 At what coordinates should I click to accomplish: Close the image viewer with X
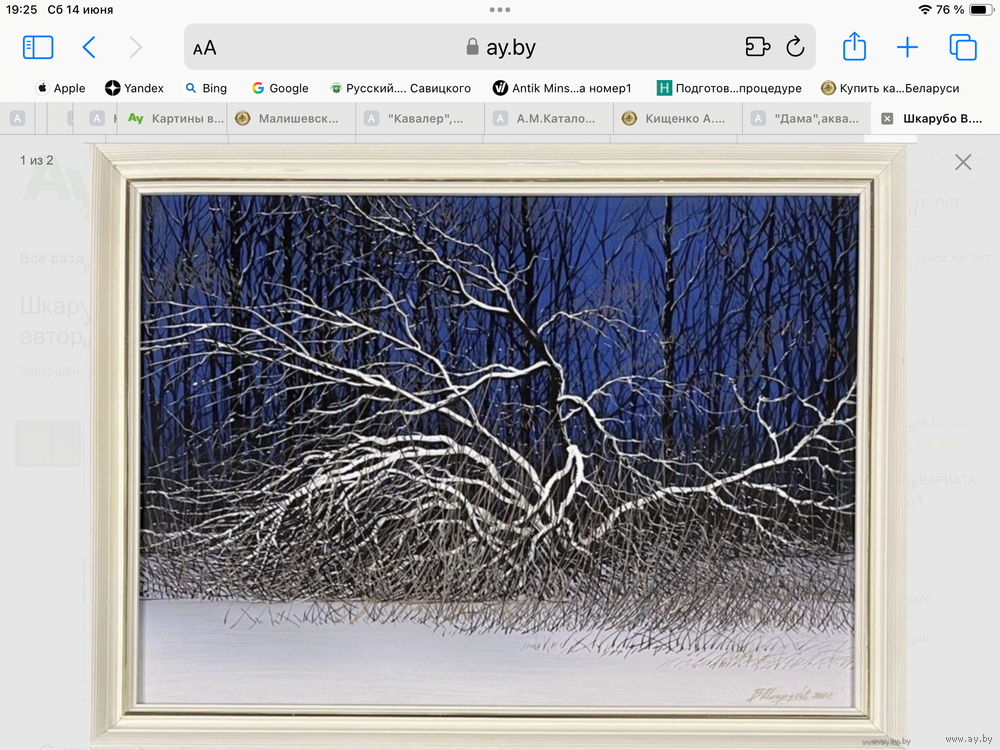coord(963,162)
